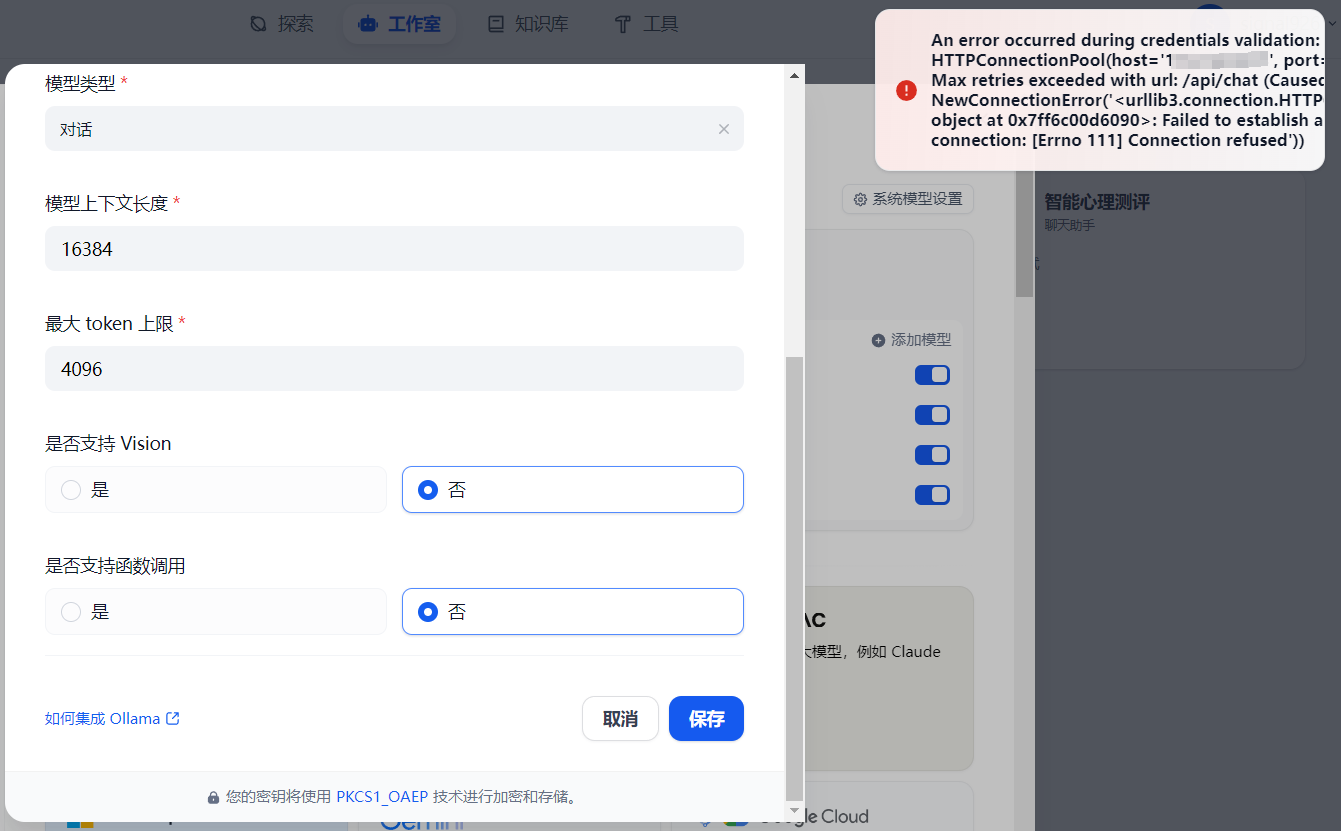1341x831 pixels.
Task: Click the red error alert icon
Action: [x=906, y=90]
